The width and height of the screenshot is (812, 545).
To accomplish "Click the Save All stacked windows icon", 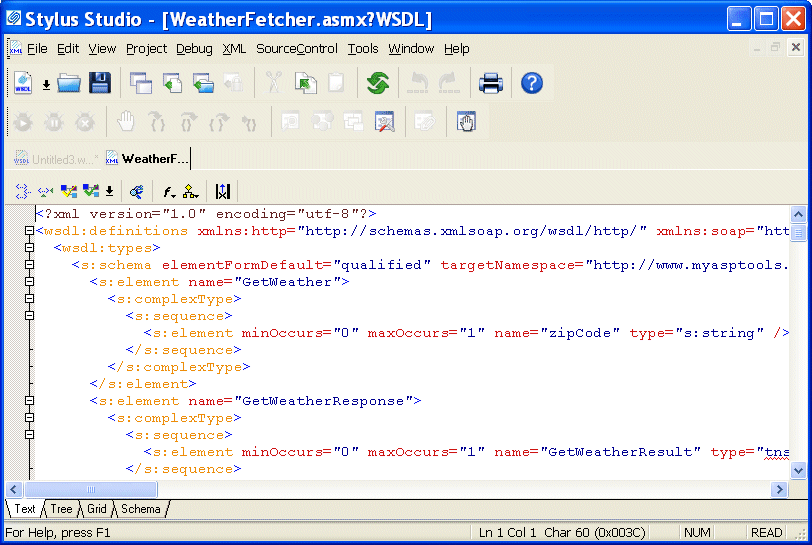I will click(141, 84).
